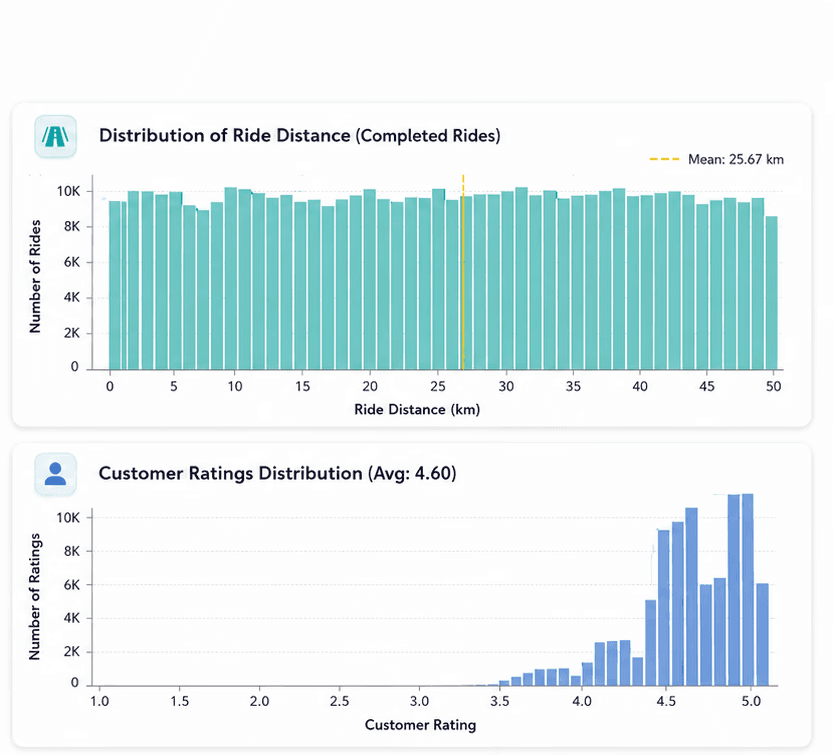Click the last teal bar at 50 km

771,293
